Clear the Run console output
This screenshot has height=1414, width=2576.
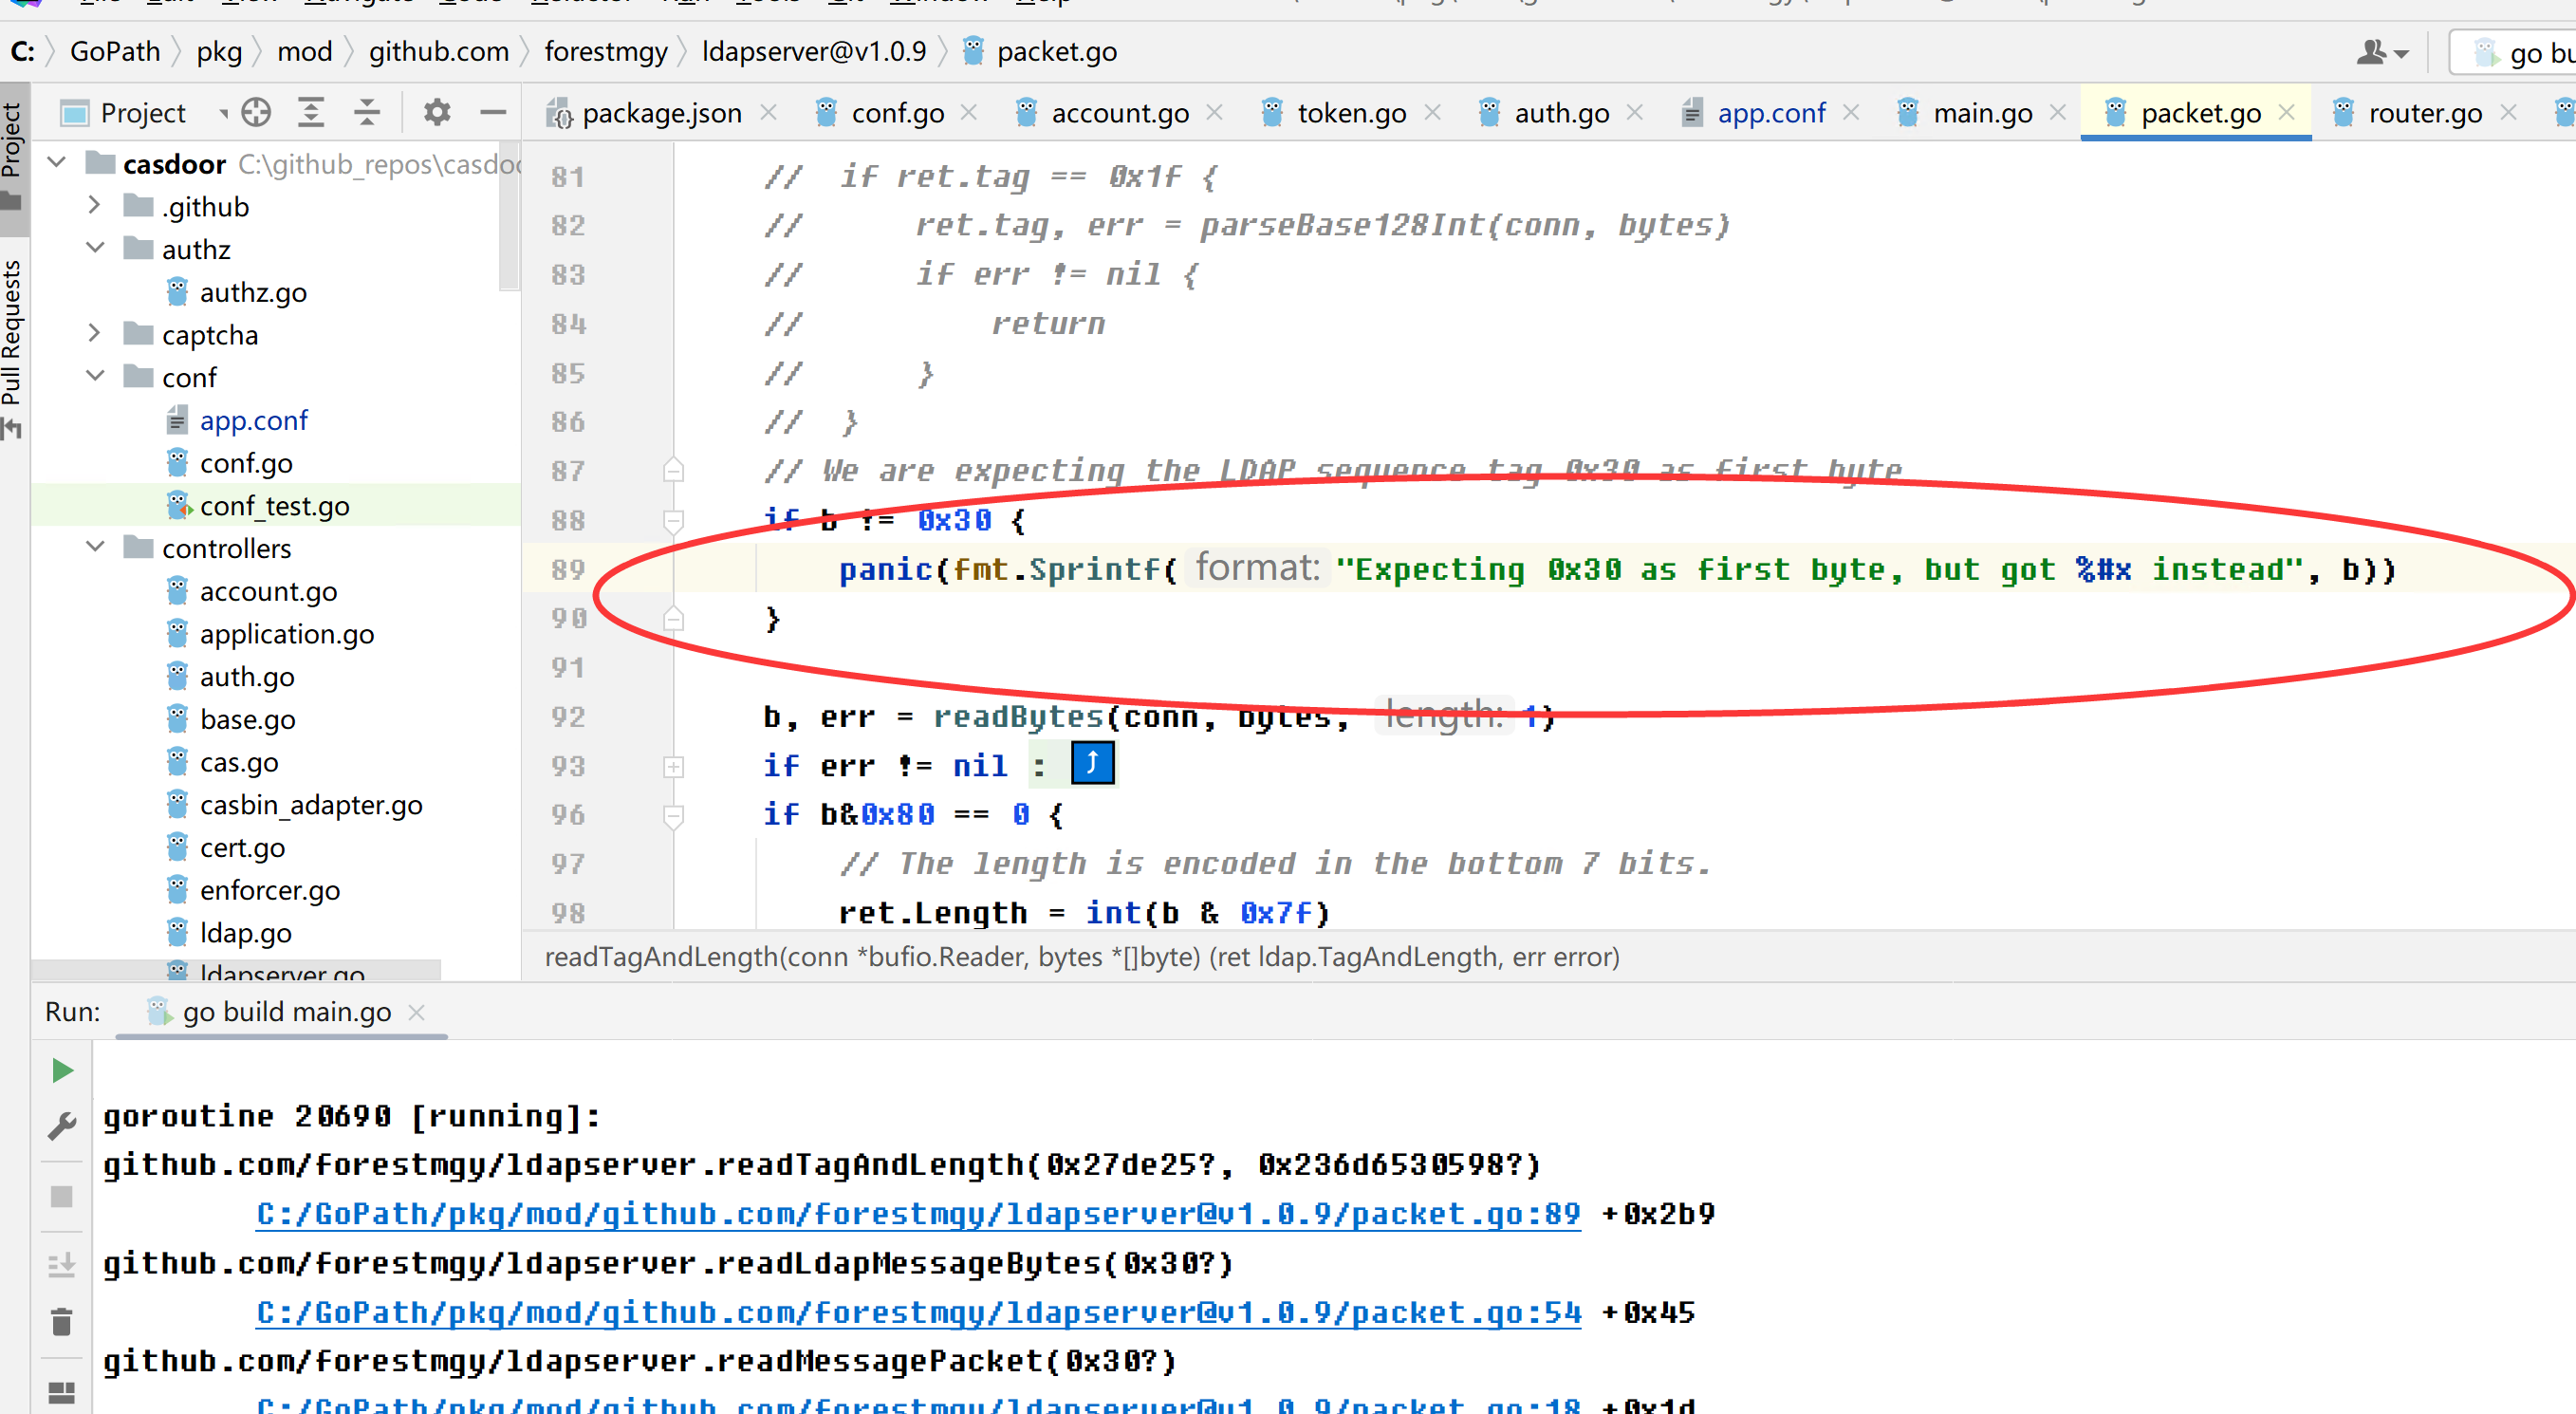[x=61, y=1321]
